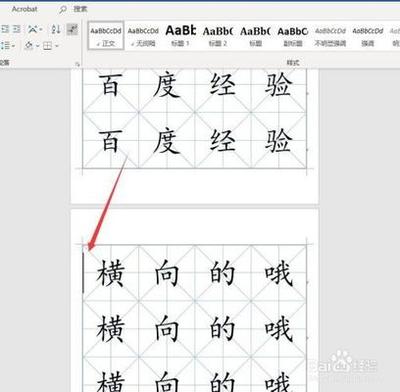The width and height of the screenshot is (400, 392).
Task: Click the line spacing icon
Action: pos(5,45)
